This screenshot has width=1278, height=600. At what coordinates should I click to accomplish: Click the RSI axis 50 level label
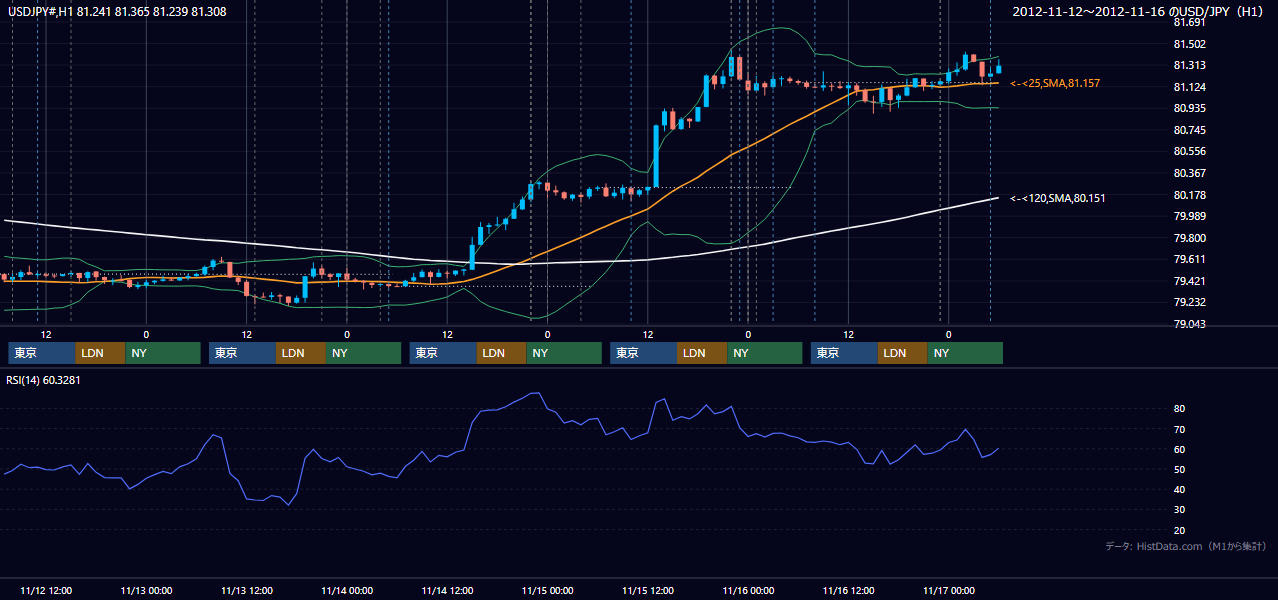(x=1179, y=469)
